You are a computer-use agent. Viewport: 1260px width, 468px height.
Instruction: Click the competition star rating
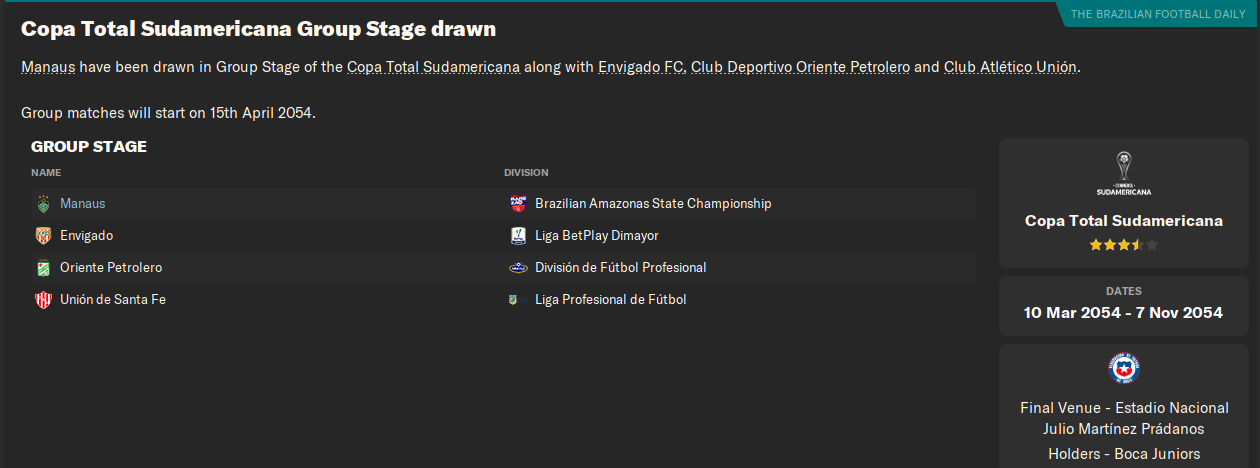1123,244
